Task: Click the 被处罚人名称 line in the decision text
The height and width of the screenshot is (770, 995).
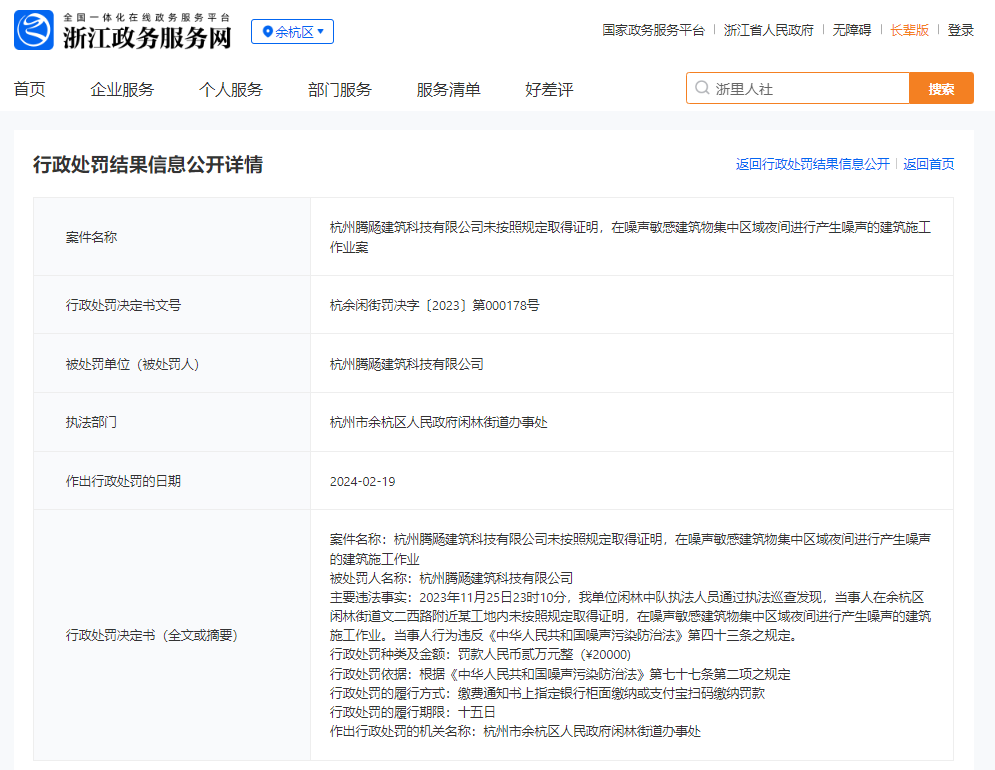Action: pos(451,578)
